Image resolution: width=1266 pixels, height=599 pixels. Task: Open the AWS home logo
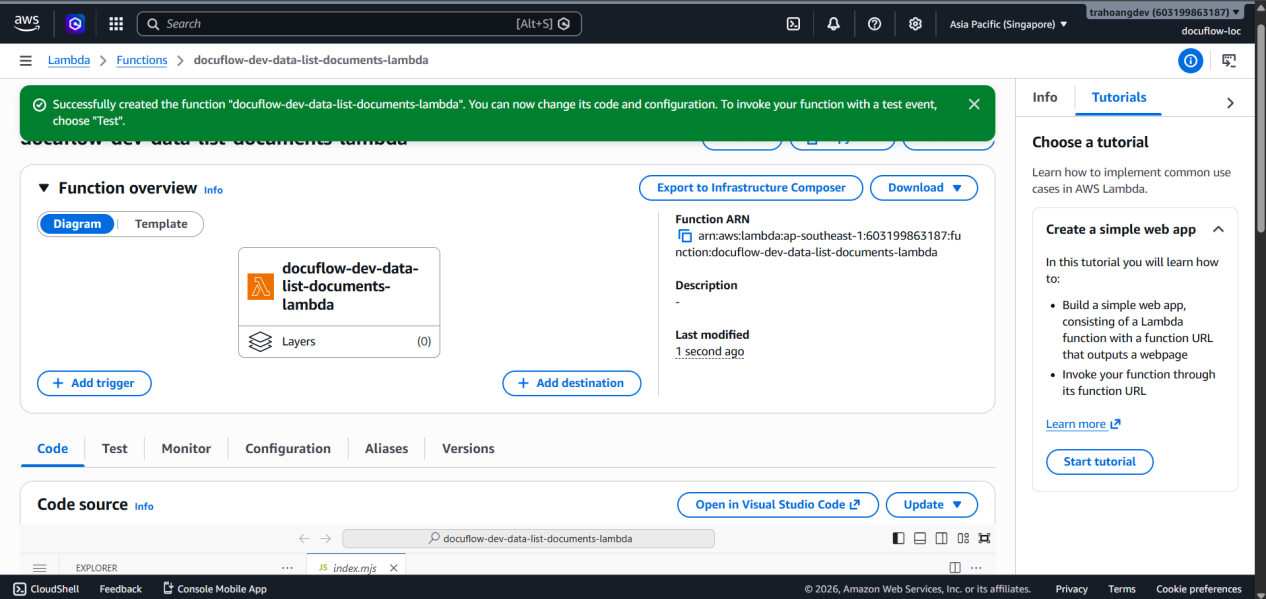point(27,23)
